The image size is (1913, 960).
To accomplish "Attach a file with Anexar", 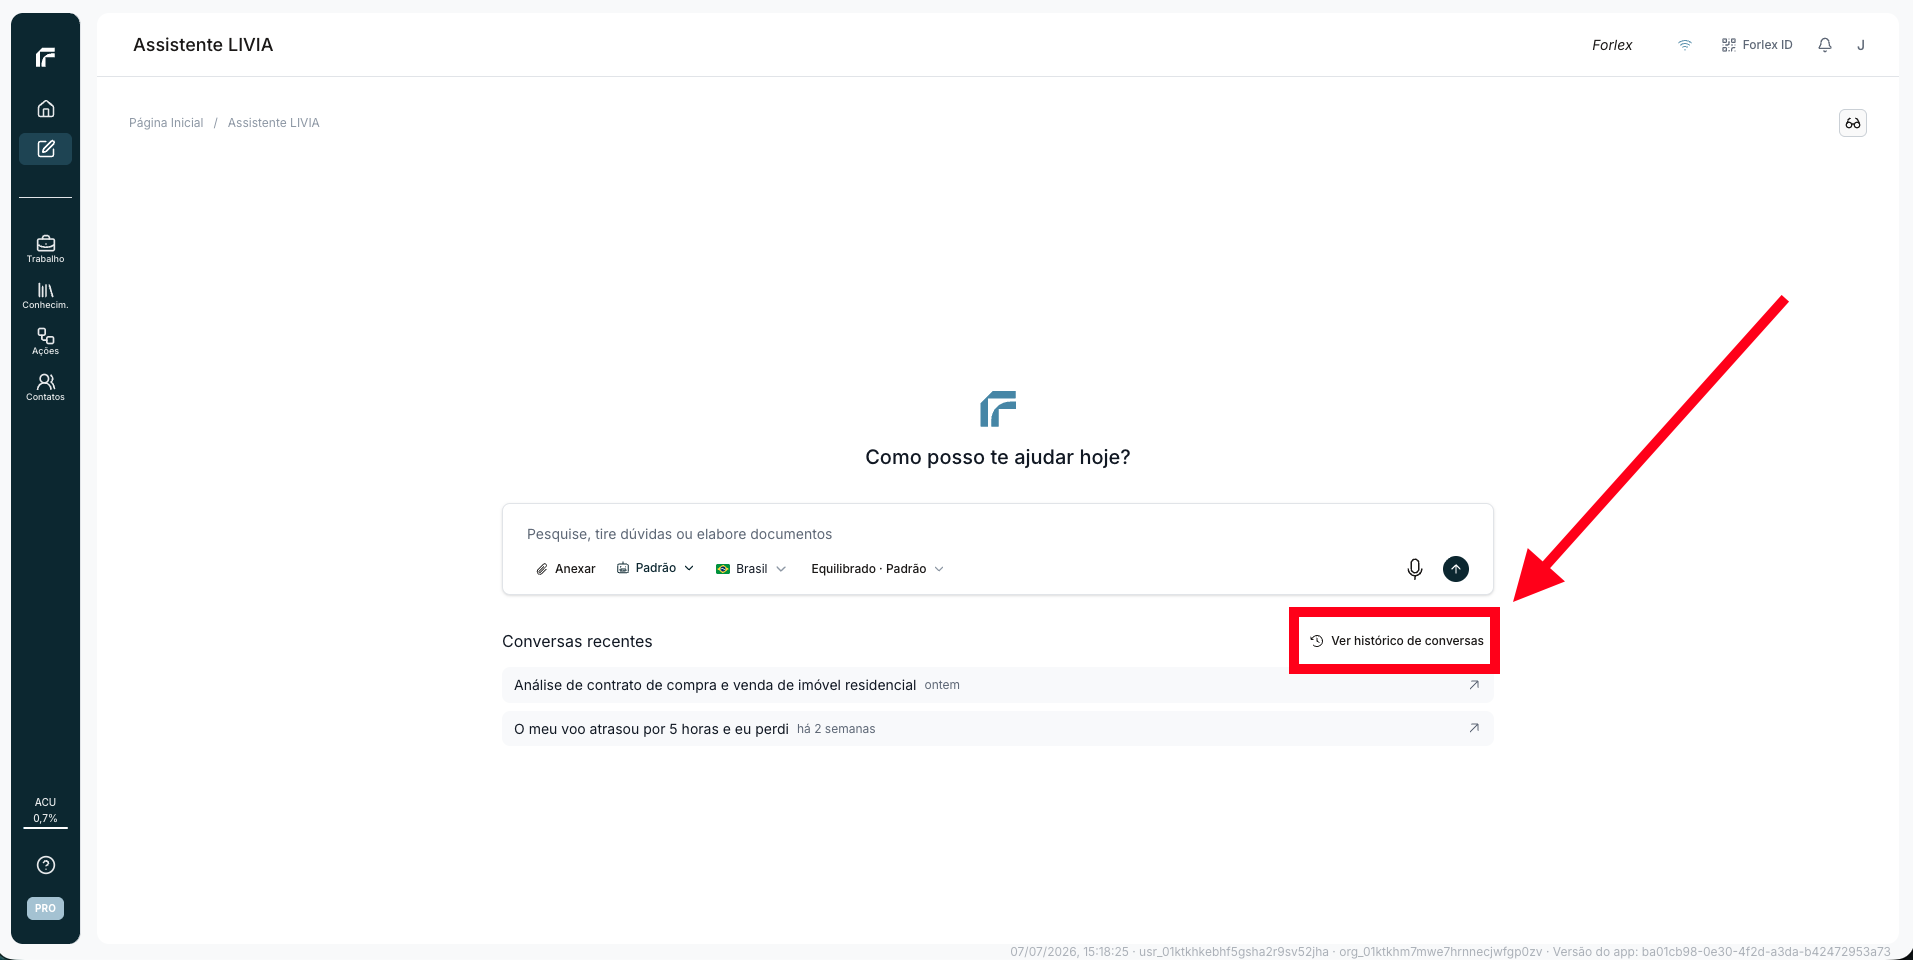I will tap(566, 569).
